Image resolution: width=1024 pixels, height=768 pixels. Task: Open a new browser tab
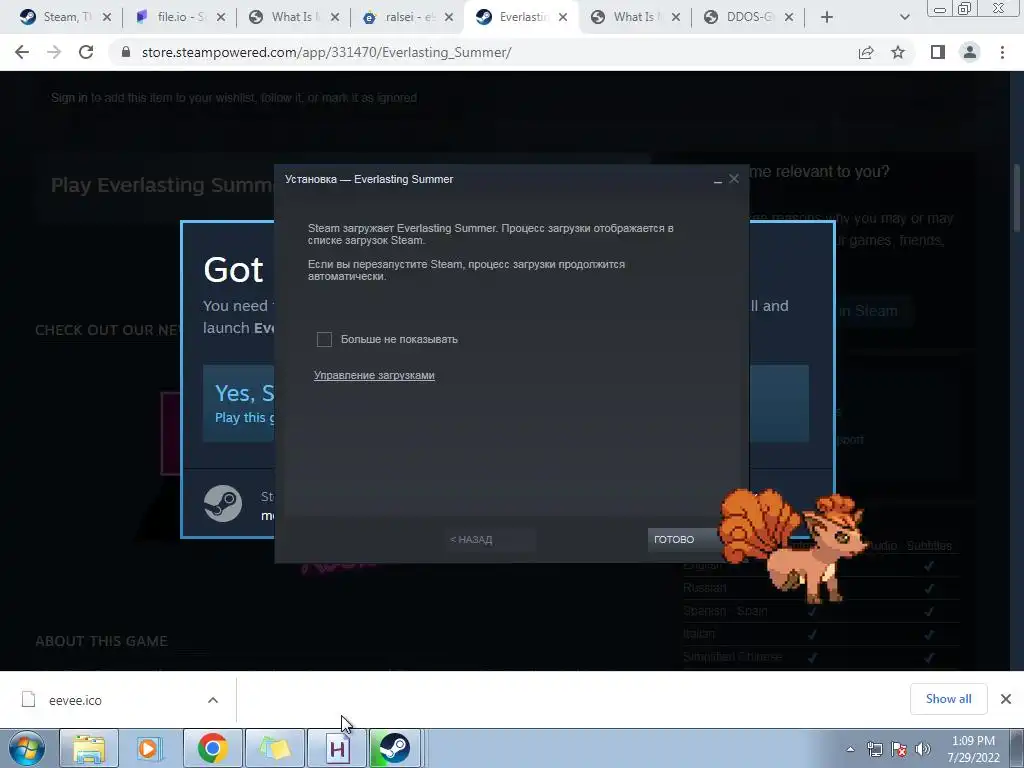pyautogui.click(x=827, y=18)
